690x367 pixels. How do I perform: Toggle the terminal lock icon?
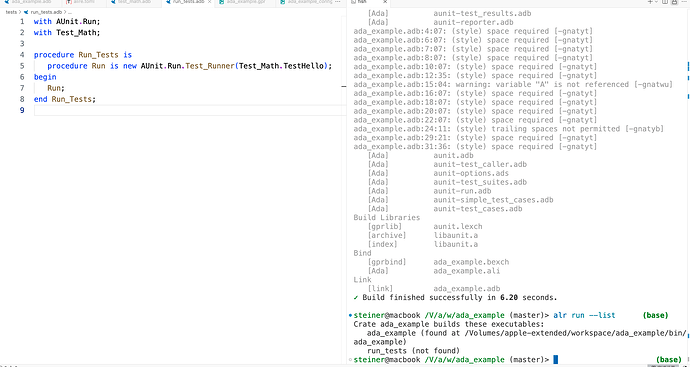(x=674, y=2)
